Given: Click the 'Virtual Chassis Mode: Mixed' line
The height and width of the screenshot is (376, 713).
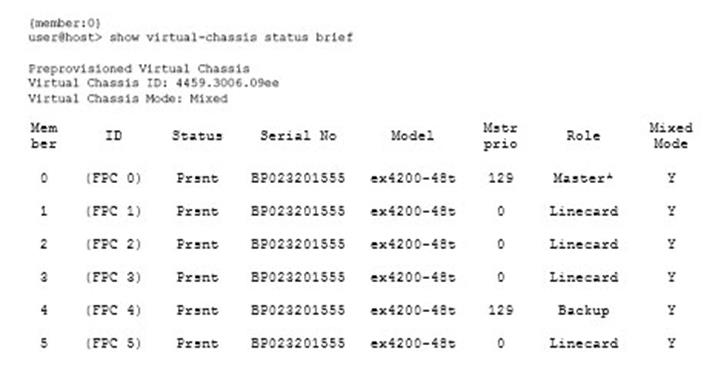Looking at the screenshot, I should coord(128,98).
